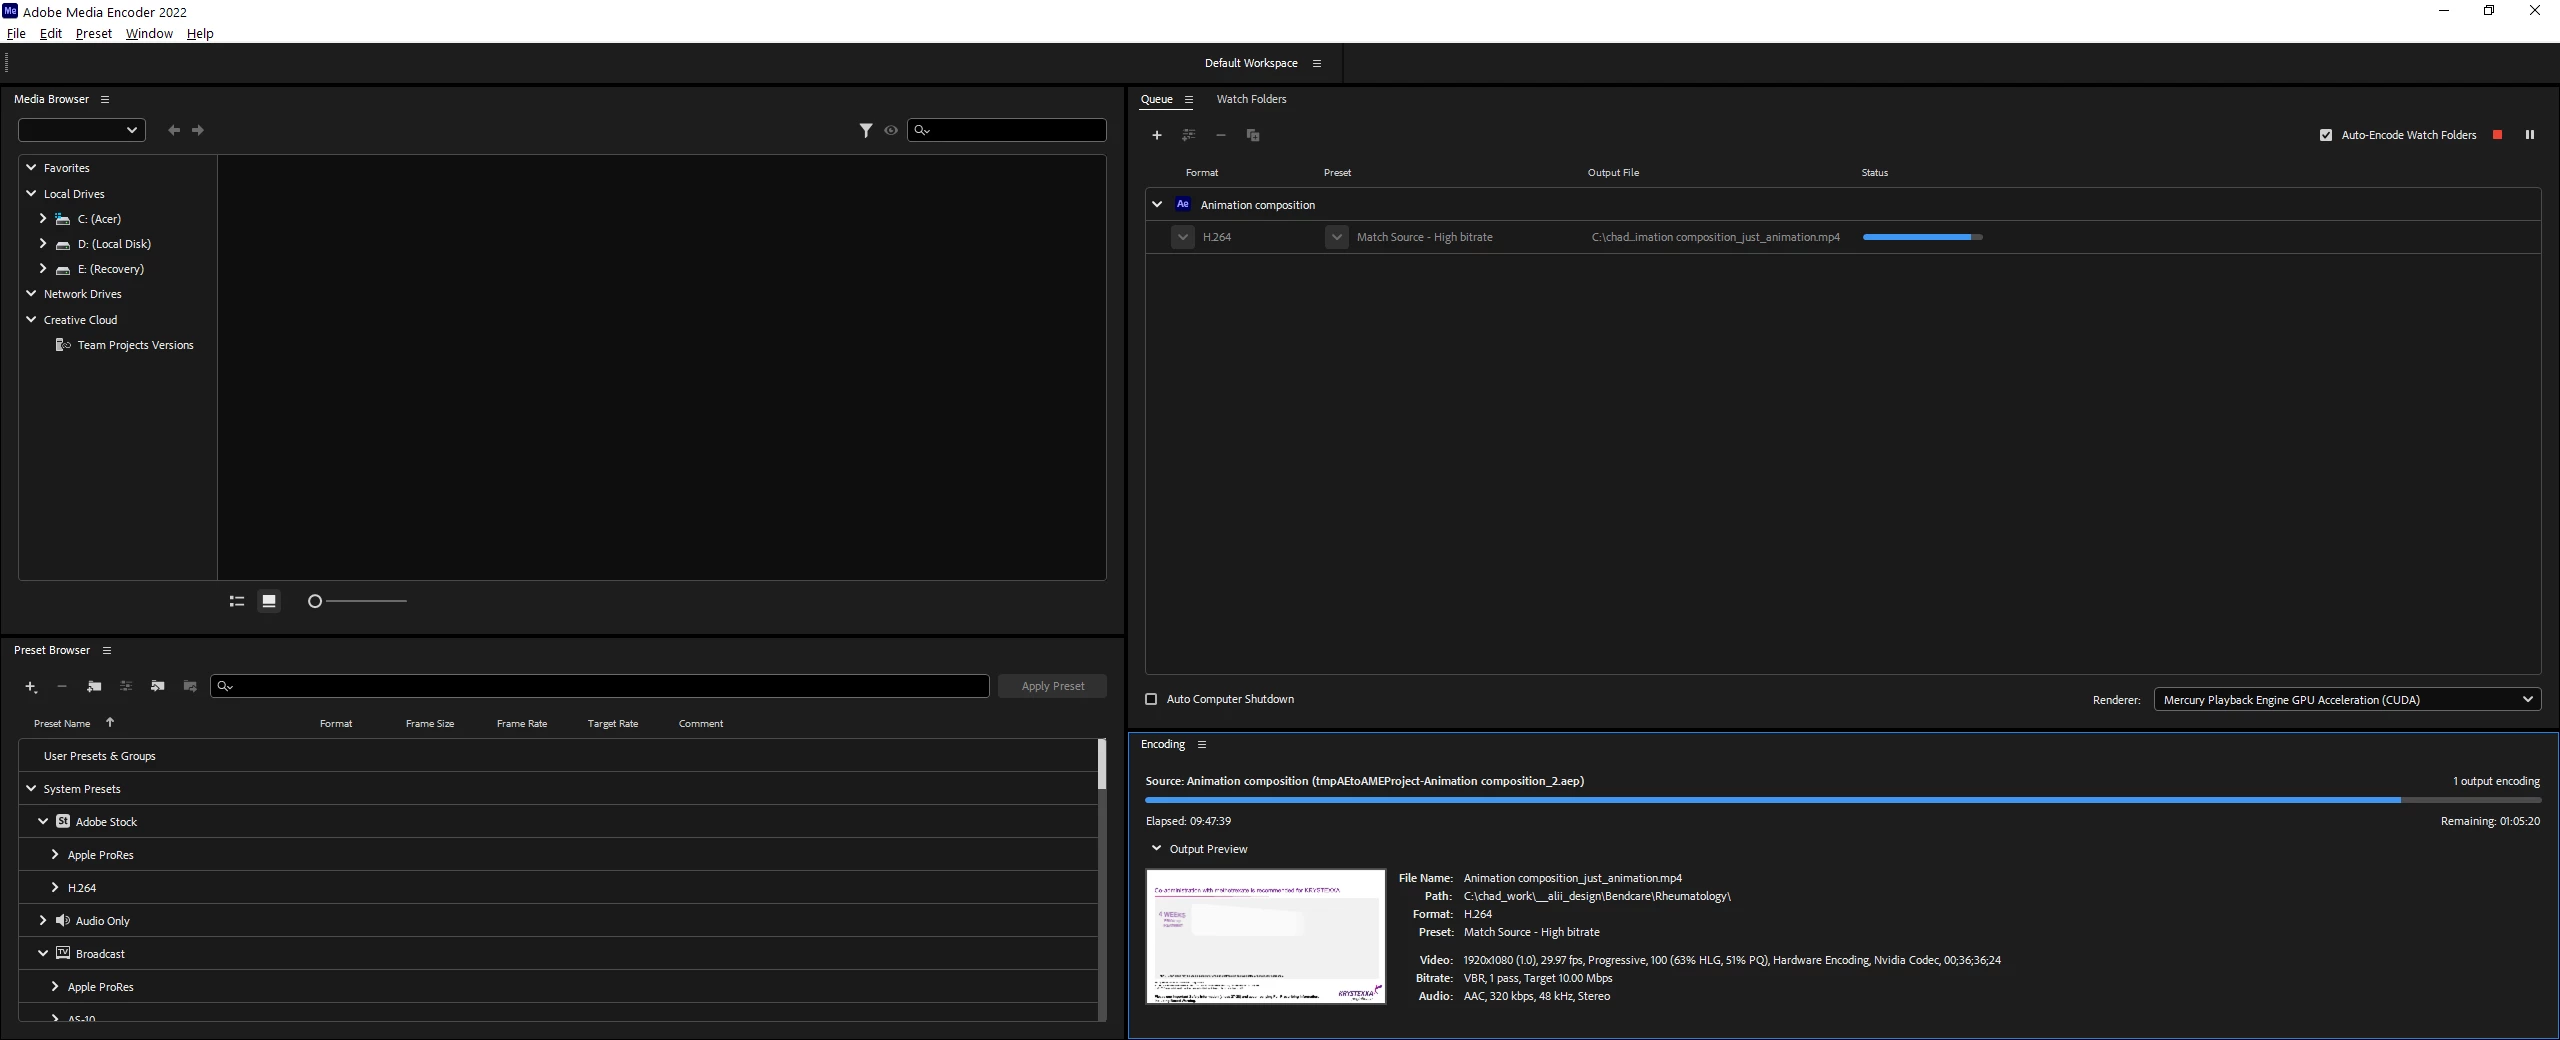
Task: Click the Adobe Stock preset group icon
Action: click(x=63, y=821)
